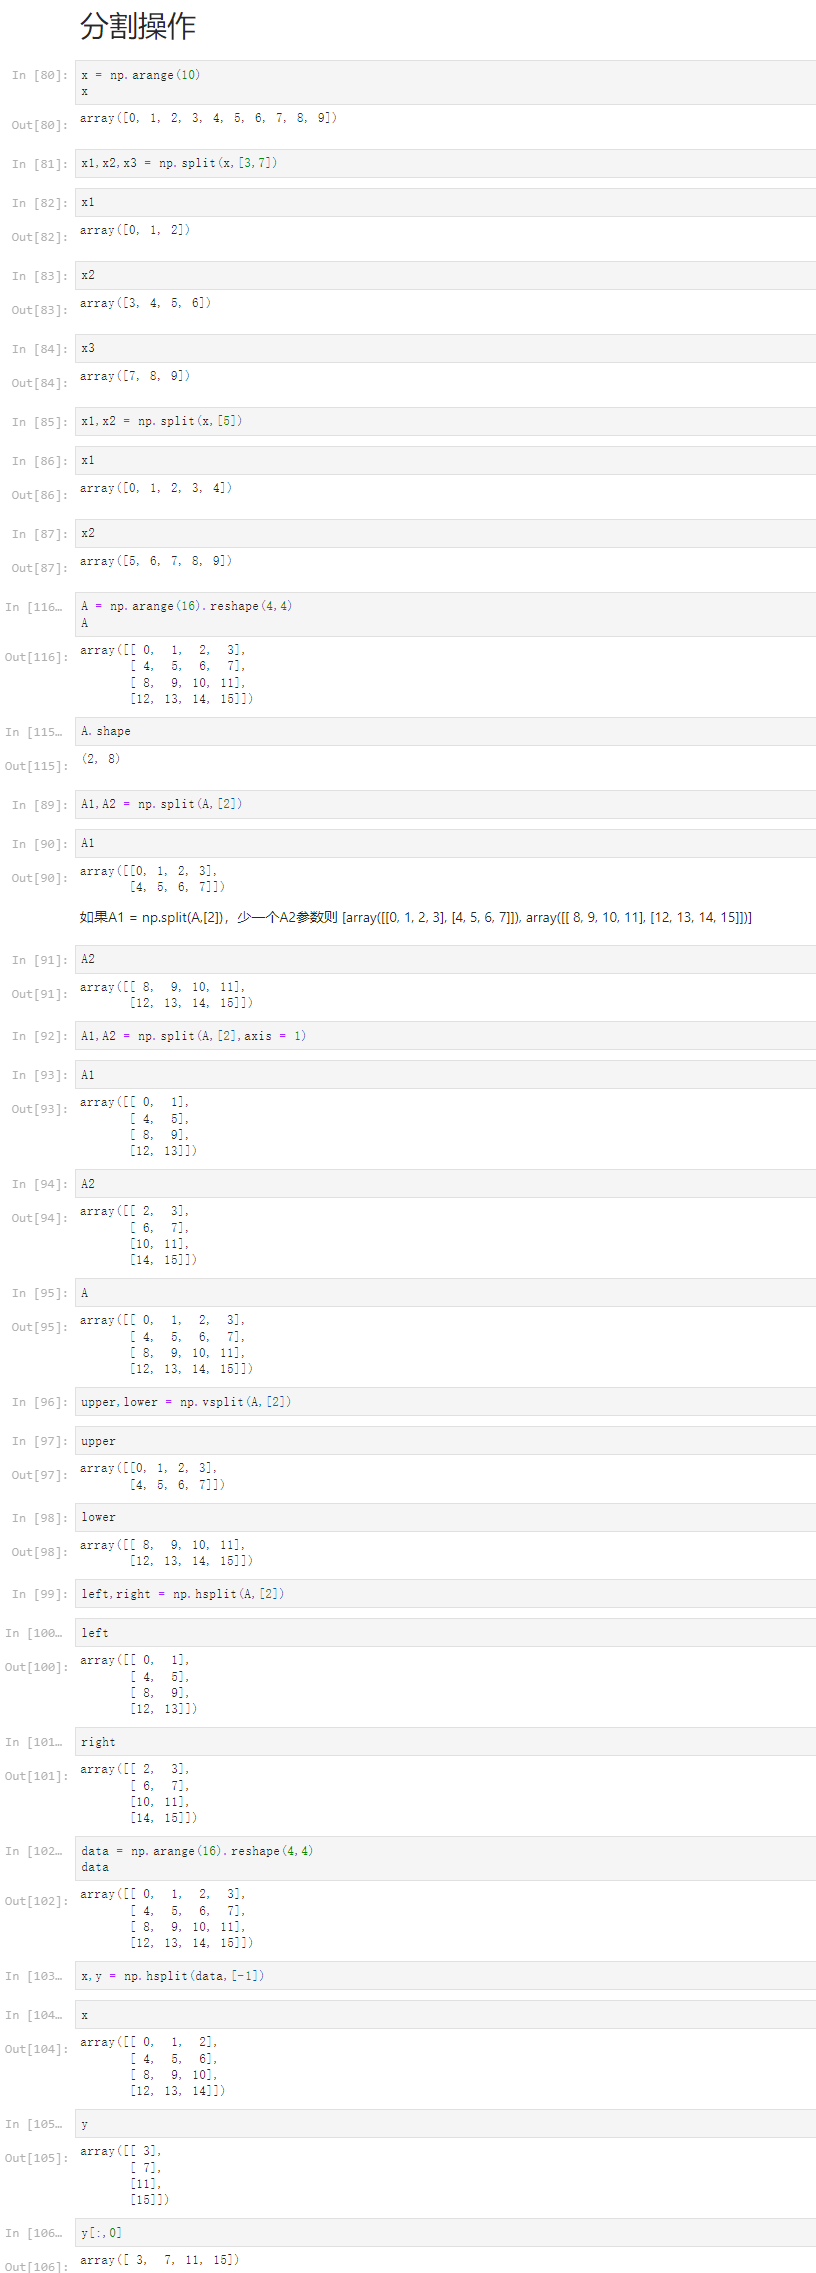Screen dimensions: 816x2273
Task: Click the code cell containing upper
Action: coord(445,1442)
